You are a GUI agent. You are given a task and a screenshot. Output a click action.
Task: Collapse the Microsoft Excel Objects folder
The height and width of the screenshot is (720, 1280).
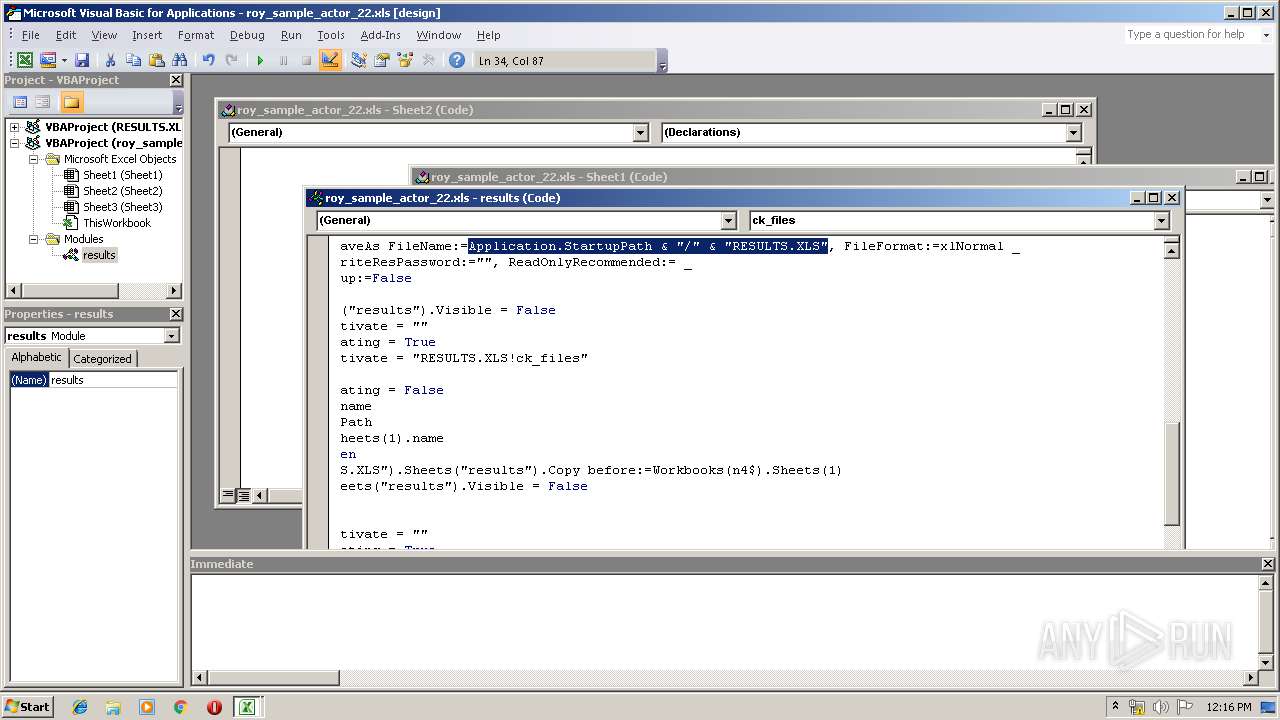click(x=33, y=159)
